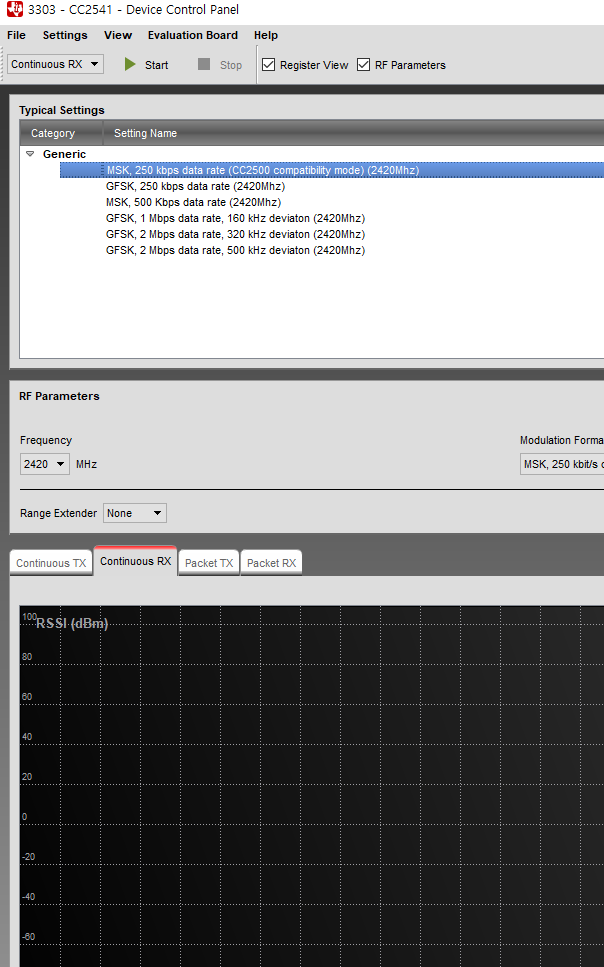Screen dimensions: 604x967
Task: Open the File menu
Action: coord(16,35)
